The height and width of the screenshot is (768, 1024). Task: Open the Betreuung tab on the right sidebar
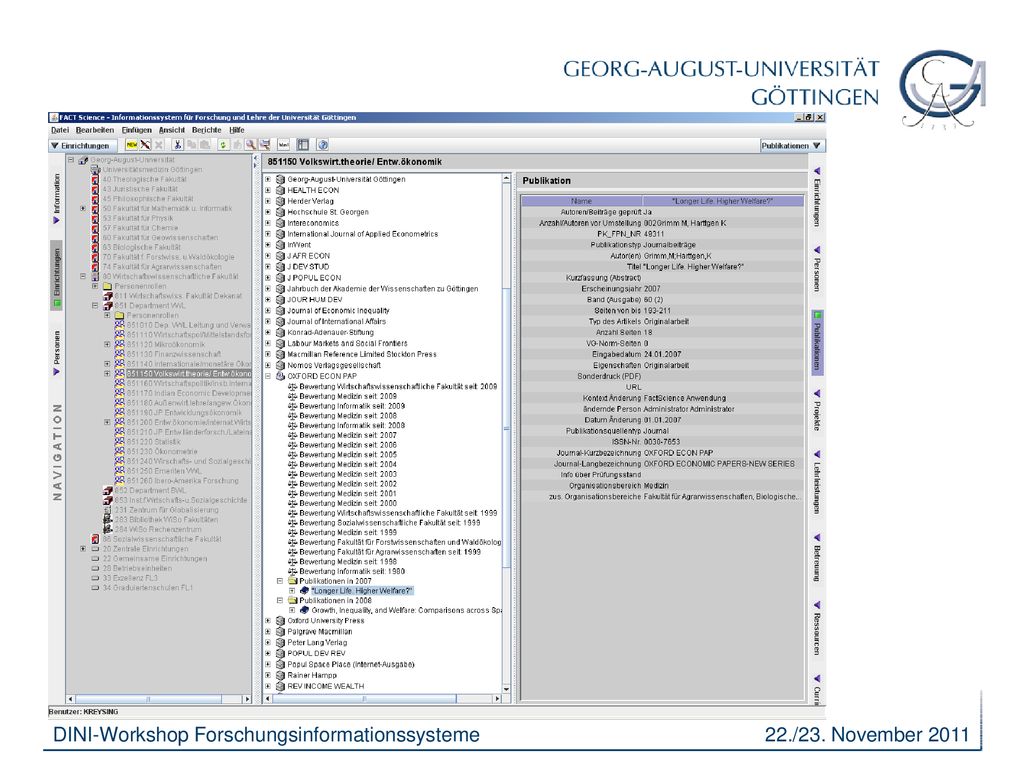(x=817, y=558)
